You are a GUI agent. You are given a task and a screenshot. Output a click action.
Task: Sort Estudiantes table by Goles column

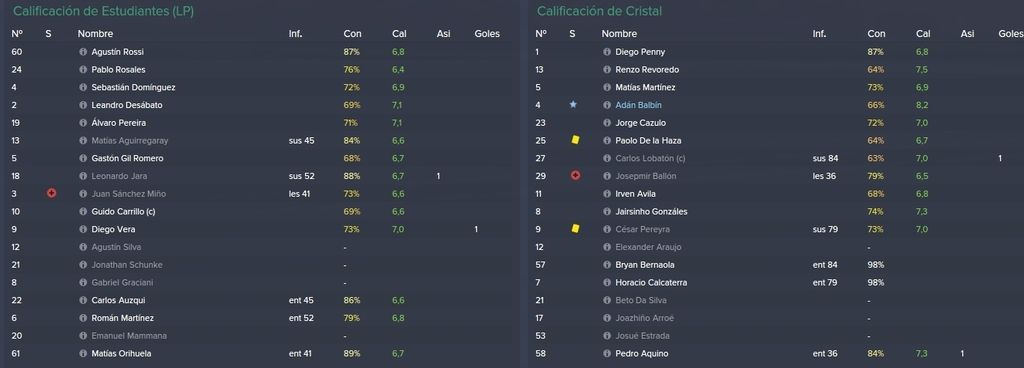(487, 33)
